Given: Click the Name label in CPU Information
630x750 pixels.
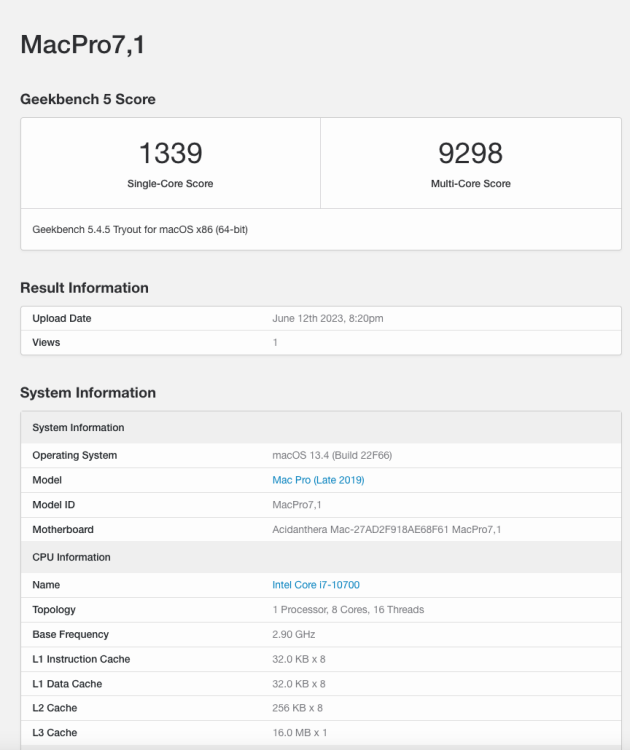Looking at the screenshot, I should click(x=46, y=585).
